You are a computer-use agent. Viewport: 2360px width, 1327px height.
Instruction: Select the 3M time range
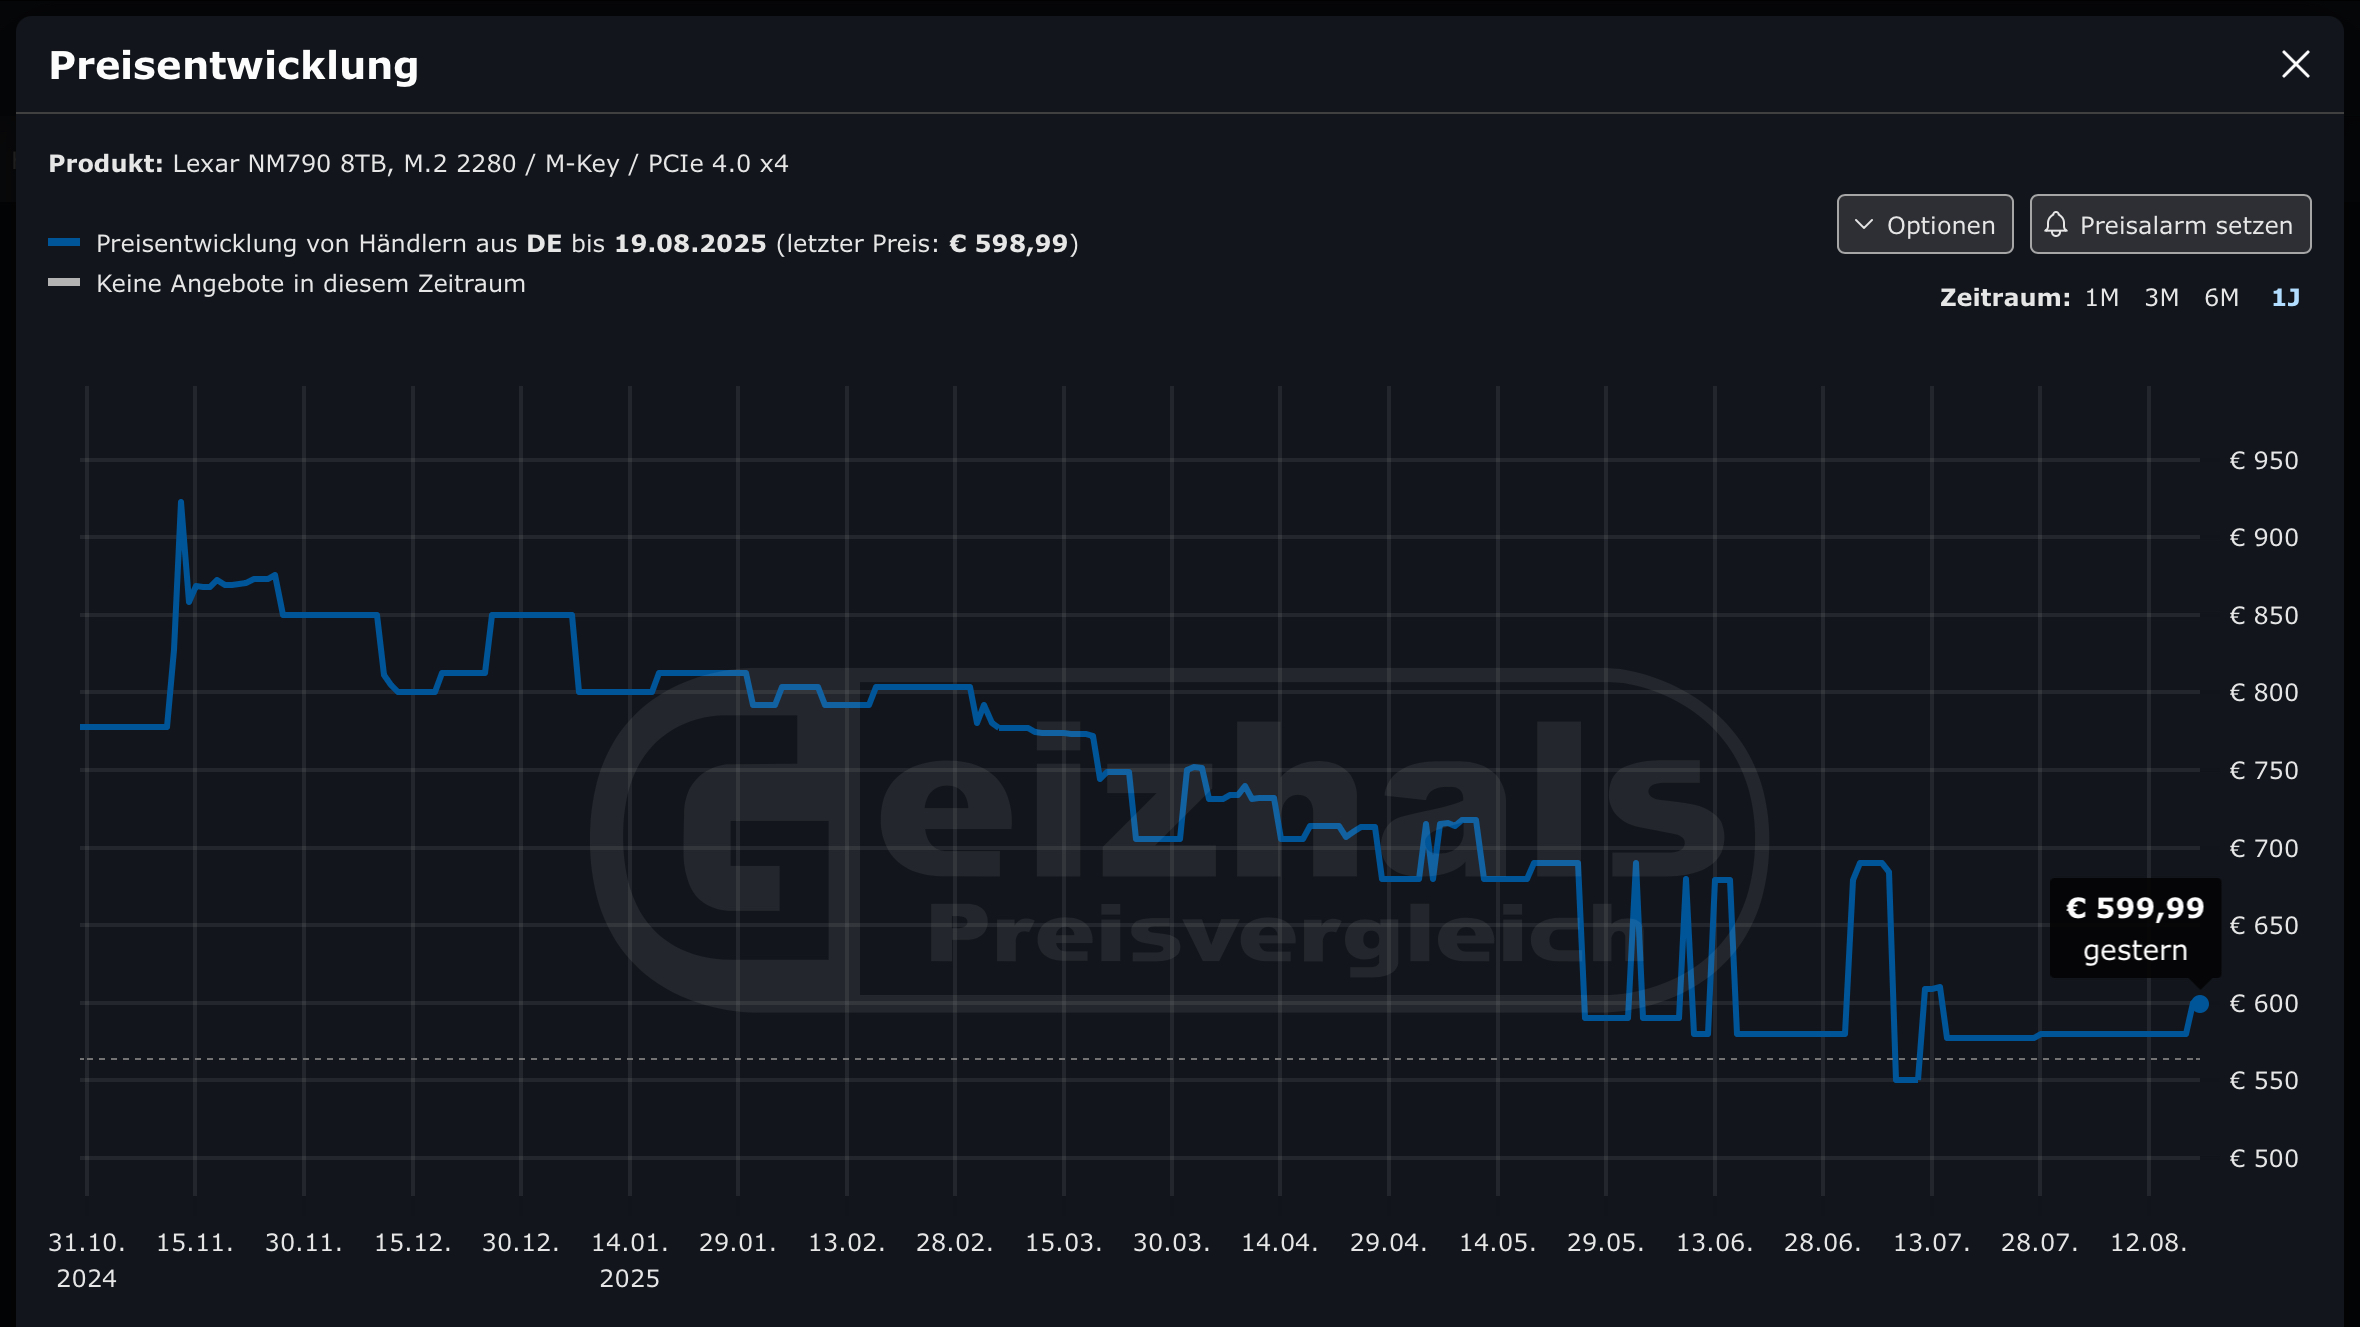2161,298
